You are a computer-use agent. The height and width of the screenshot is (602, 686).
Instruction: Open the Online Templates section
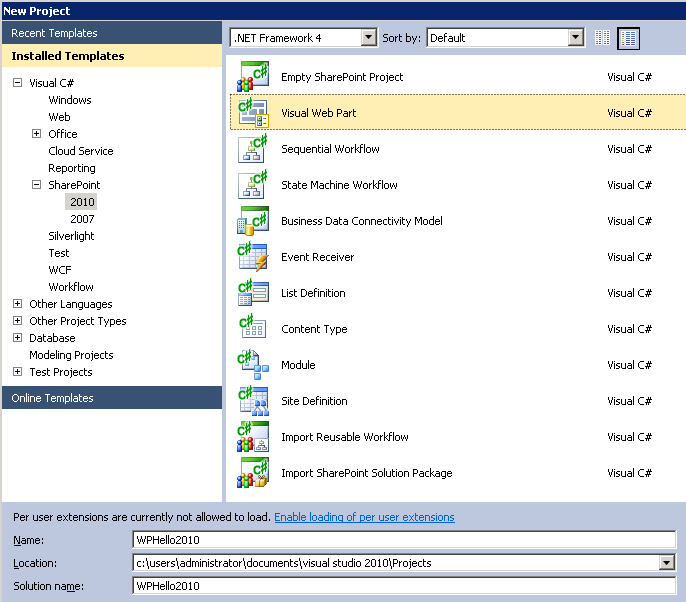(x=112, y=398)
